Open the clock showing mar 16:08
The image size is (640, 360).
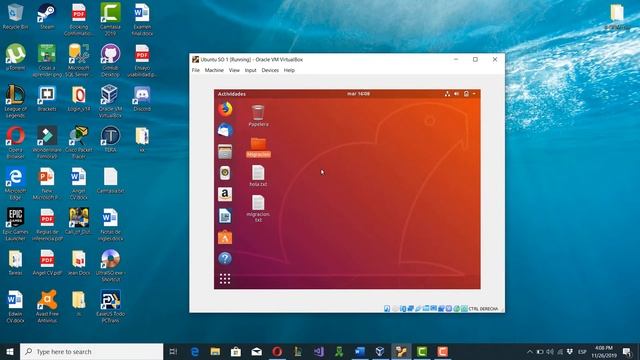[358, 94]
